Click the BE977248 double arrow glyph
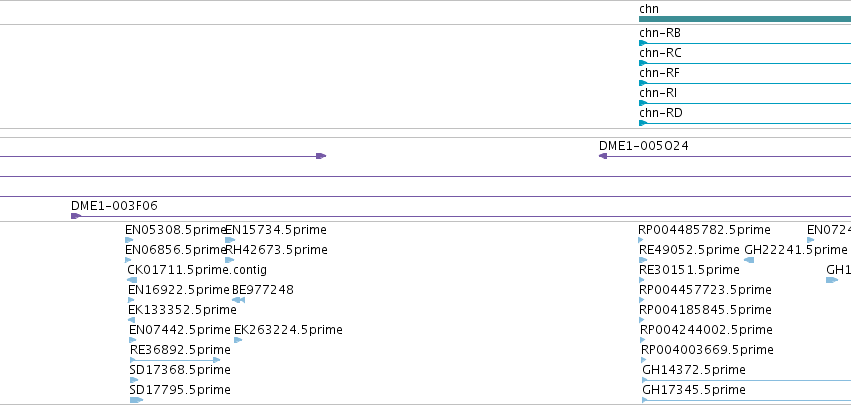Viewport: 851px width, 405px height. (x=238, y=300)
